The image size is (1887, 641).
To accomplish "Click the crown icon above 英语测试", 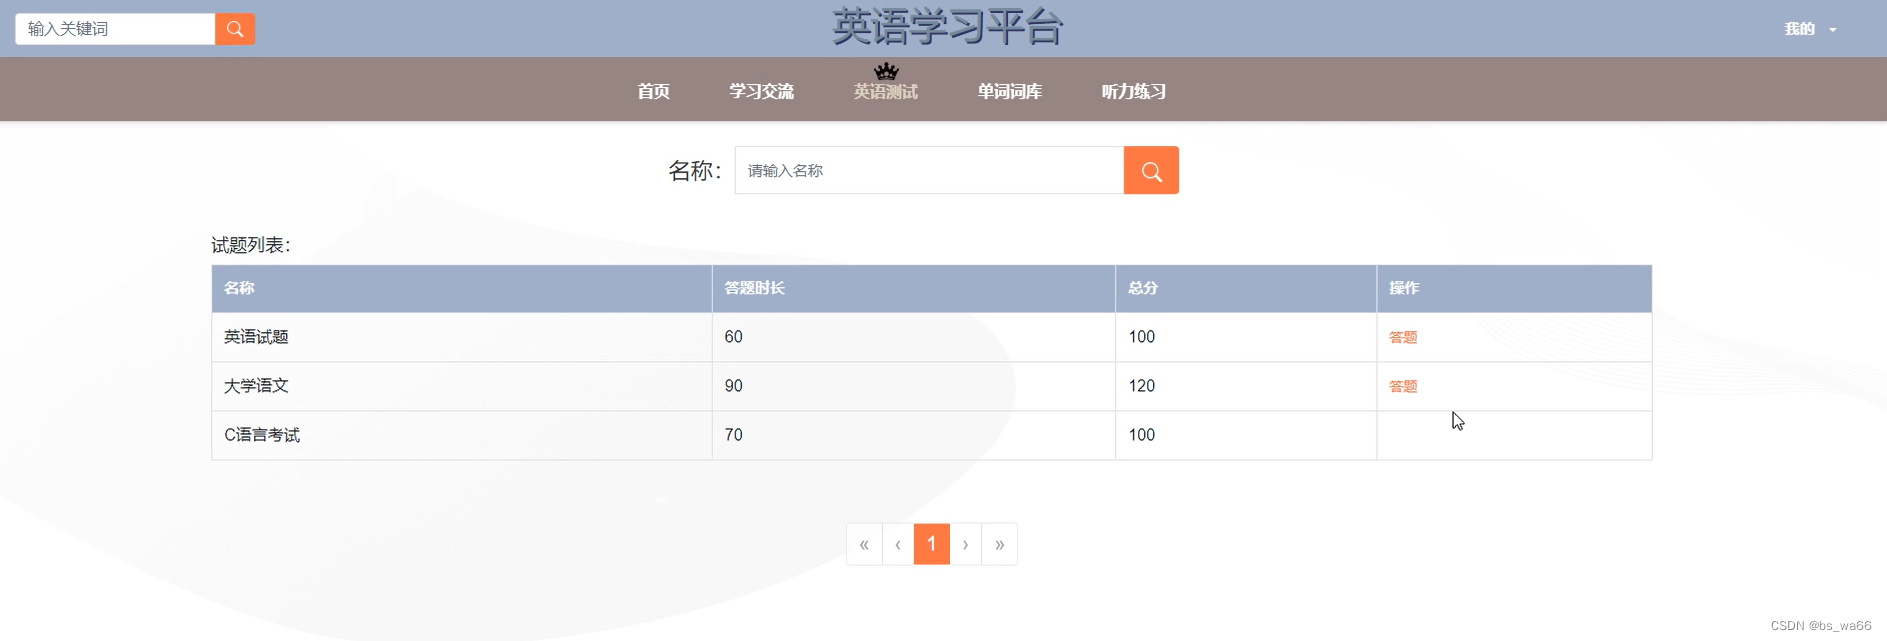I will click(x=886, y=71).
